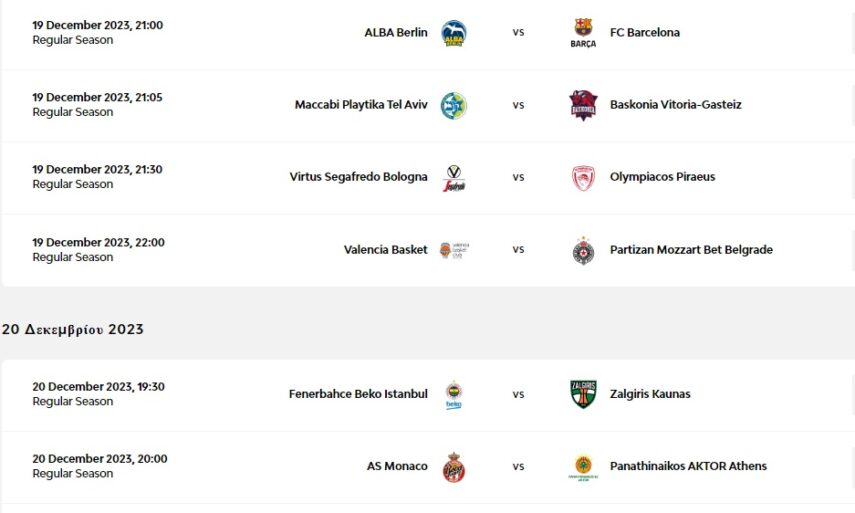
Task: Click the Valencia Basket team name
Action: point(385,250)
